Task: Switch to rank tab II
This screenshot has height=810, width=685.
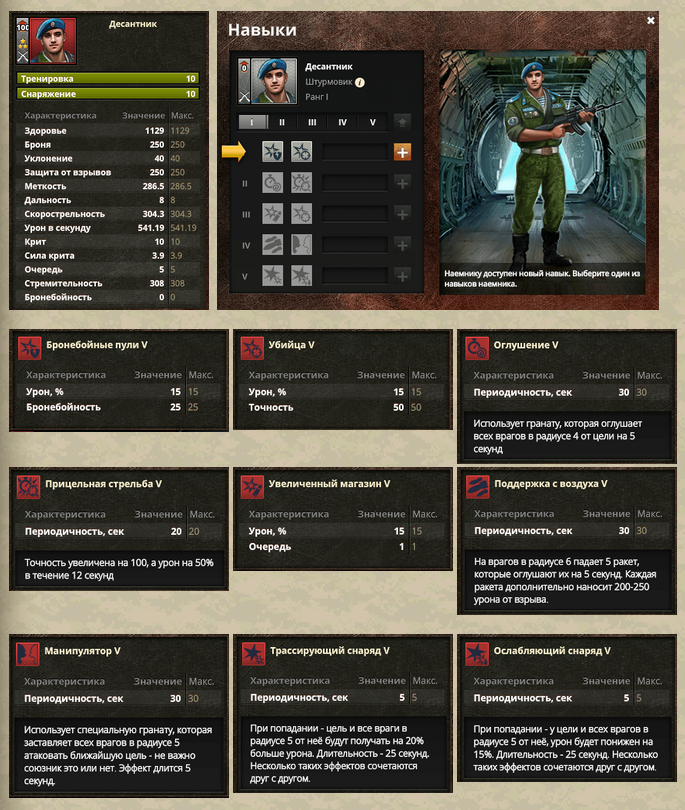Action: pyautogui.click(x=282, y=122)
